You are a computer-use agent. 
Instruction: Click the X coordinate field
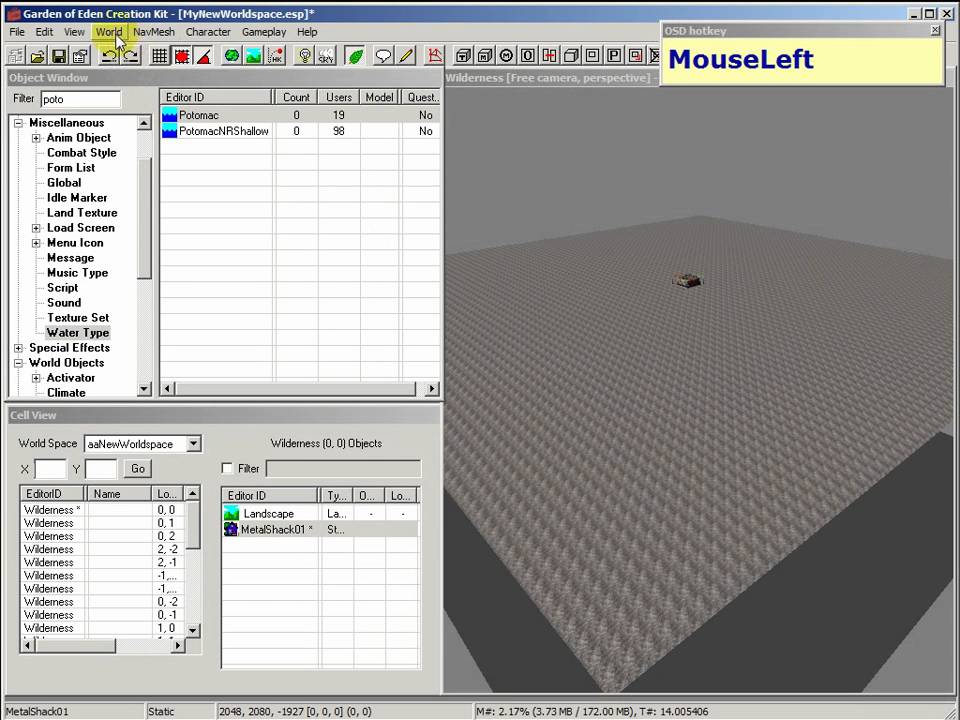click(50, 470)
